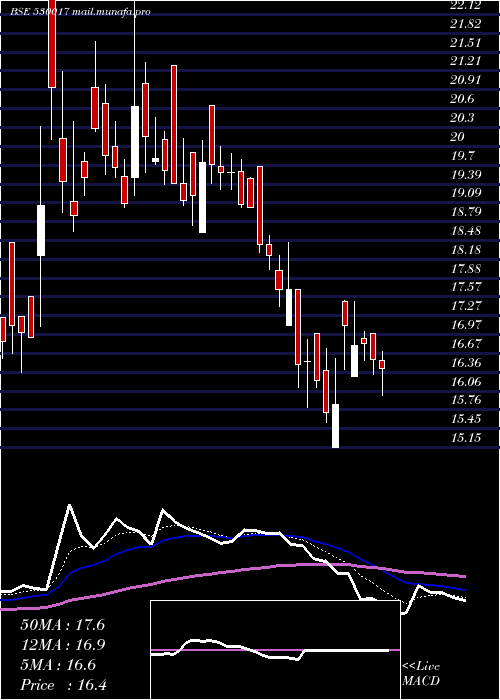Click the 17.27 price axis label
Image resolution: width=500 pixels, height=700 pixels.
pyautogui.click(x=466, y=306)
